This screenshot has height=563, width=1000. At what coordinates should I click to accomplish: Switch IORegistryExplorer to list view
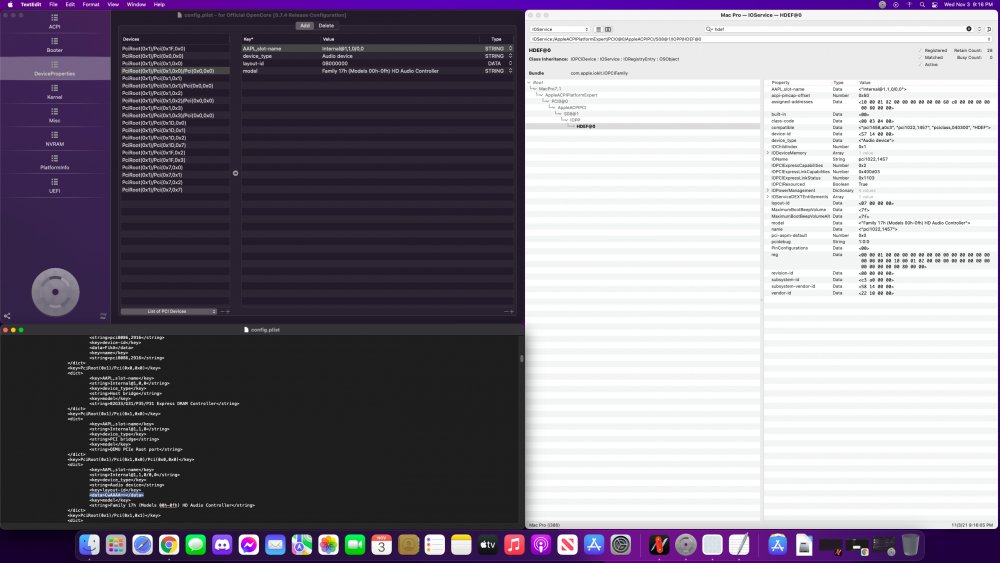(598, 29)
